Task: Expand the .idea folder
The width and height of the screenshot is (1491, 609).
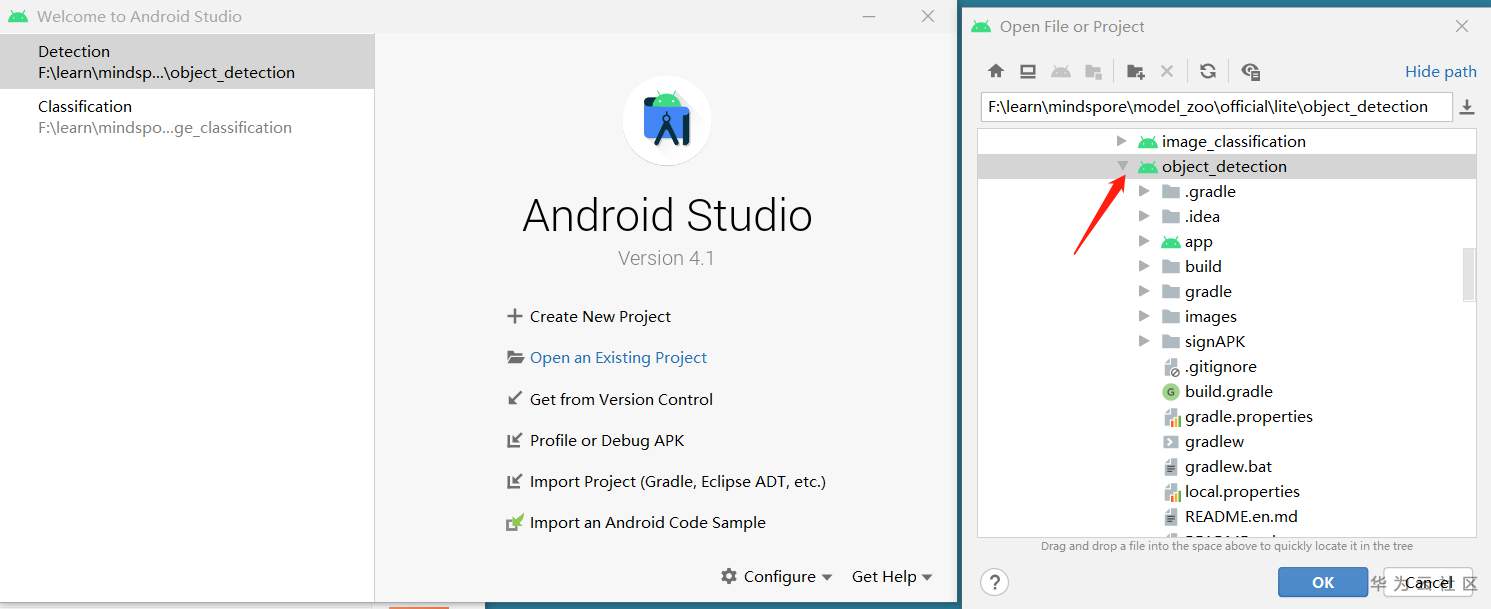Action: pyautogui.click(x=1145, y=217)
